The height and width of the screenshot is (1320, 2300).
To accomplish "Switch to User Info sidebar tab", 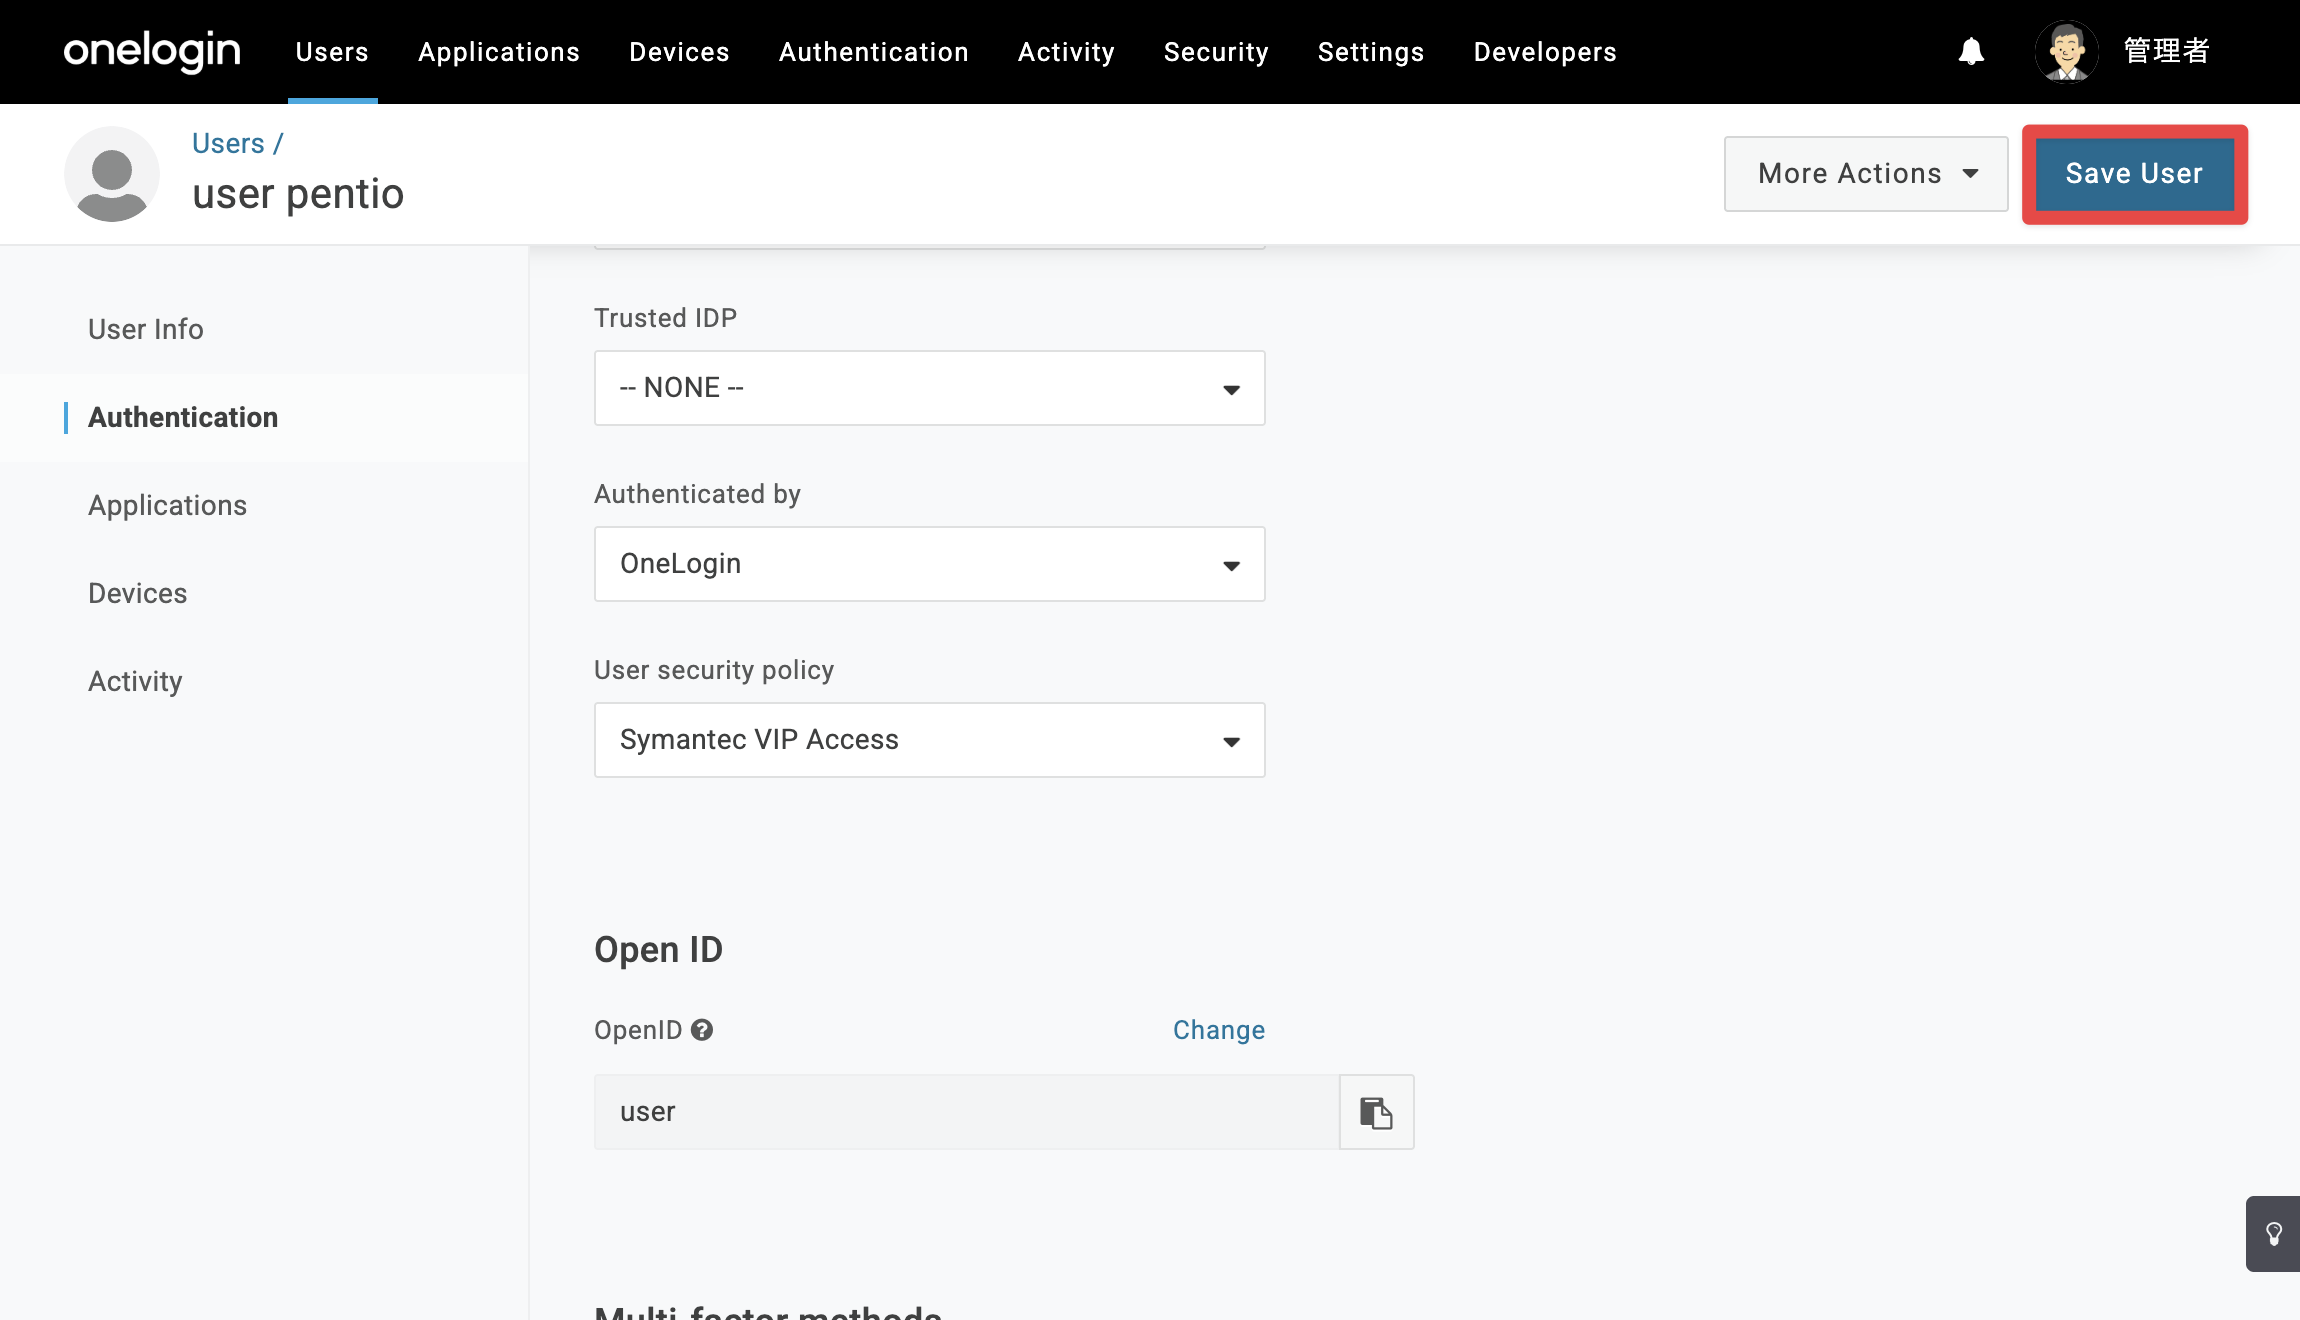I will [x=146, y=329].
